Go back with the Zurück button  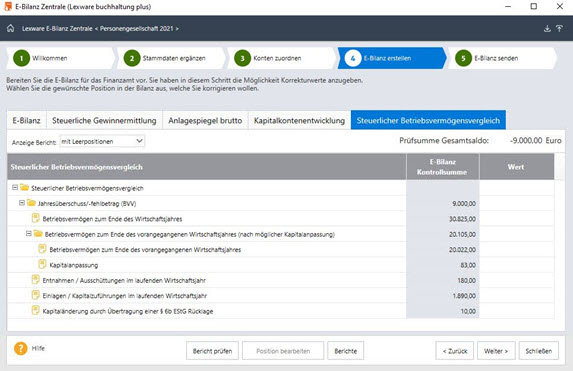(x=455, y=351)
